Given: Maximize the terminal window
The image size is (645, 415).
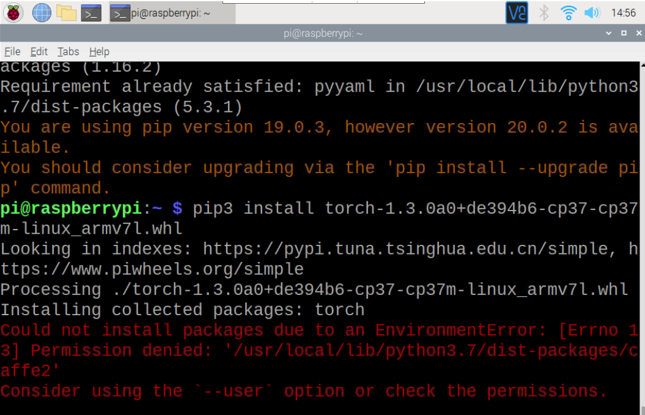Looking at the screenshot, I should click(624, 33).
